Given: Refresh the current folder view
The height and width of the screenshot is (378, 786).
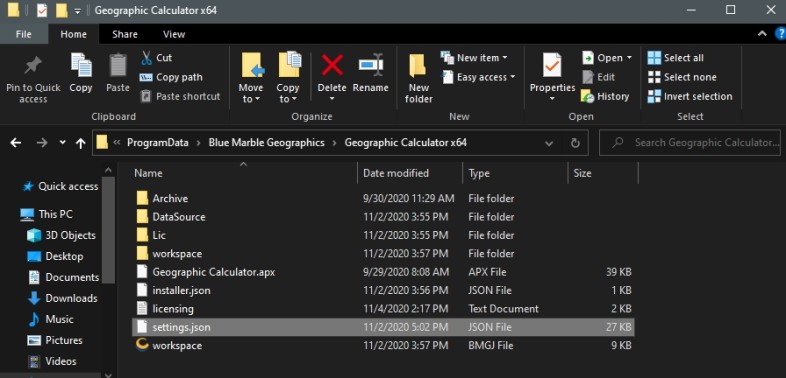Looking at the screenshot, I should point(575,143).
